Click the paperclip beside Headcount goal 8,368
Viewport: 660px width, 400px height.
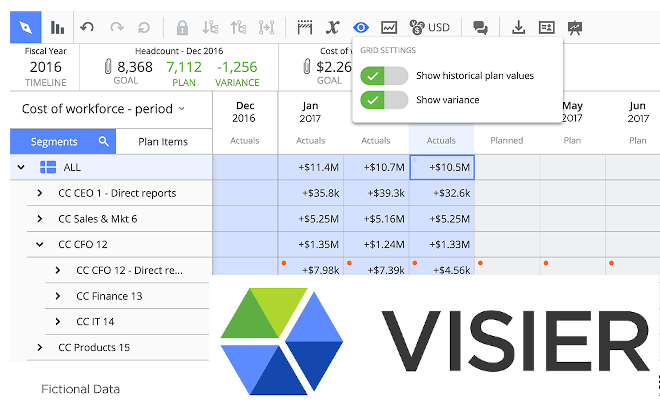tap(108, 67)
